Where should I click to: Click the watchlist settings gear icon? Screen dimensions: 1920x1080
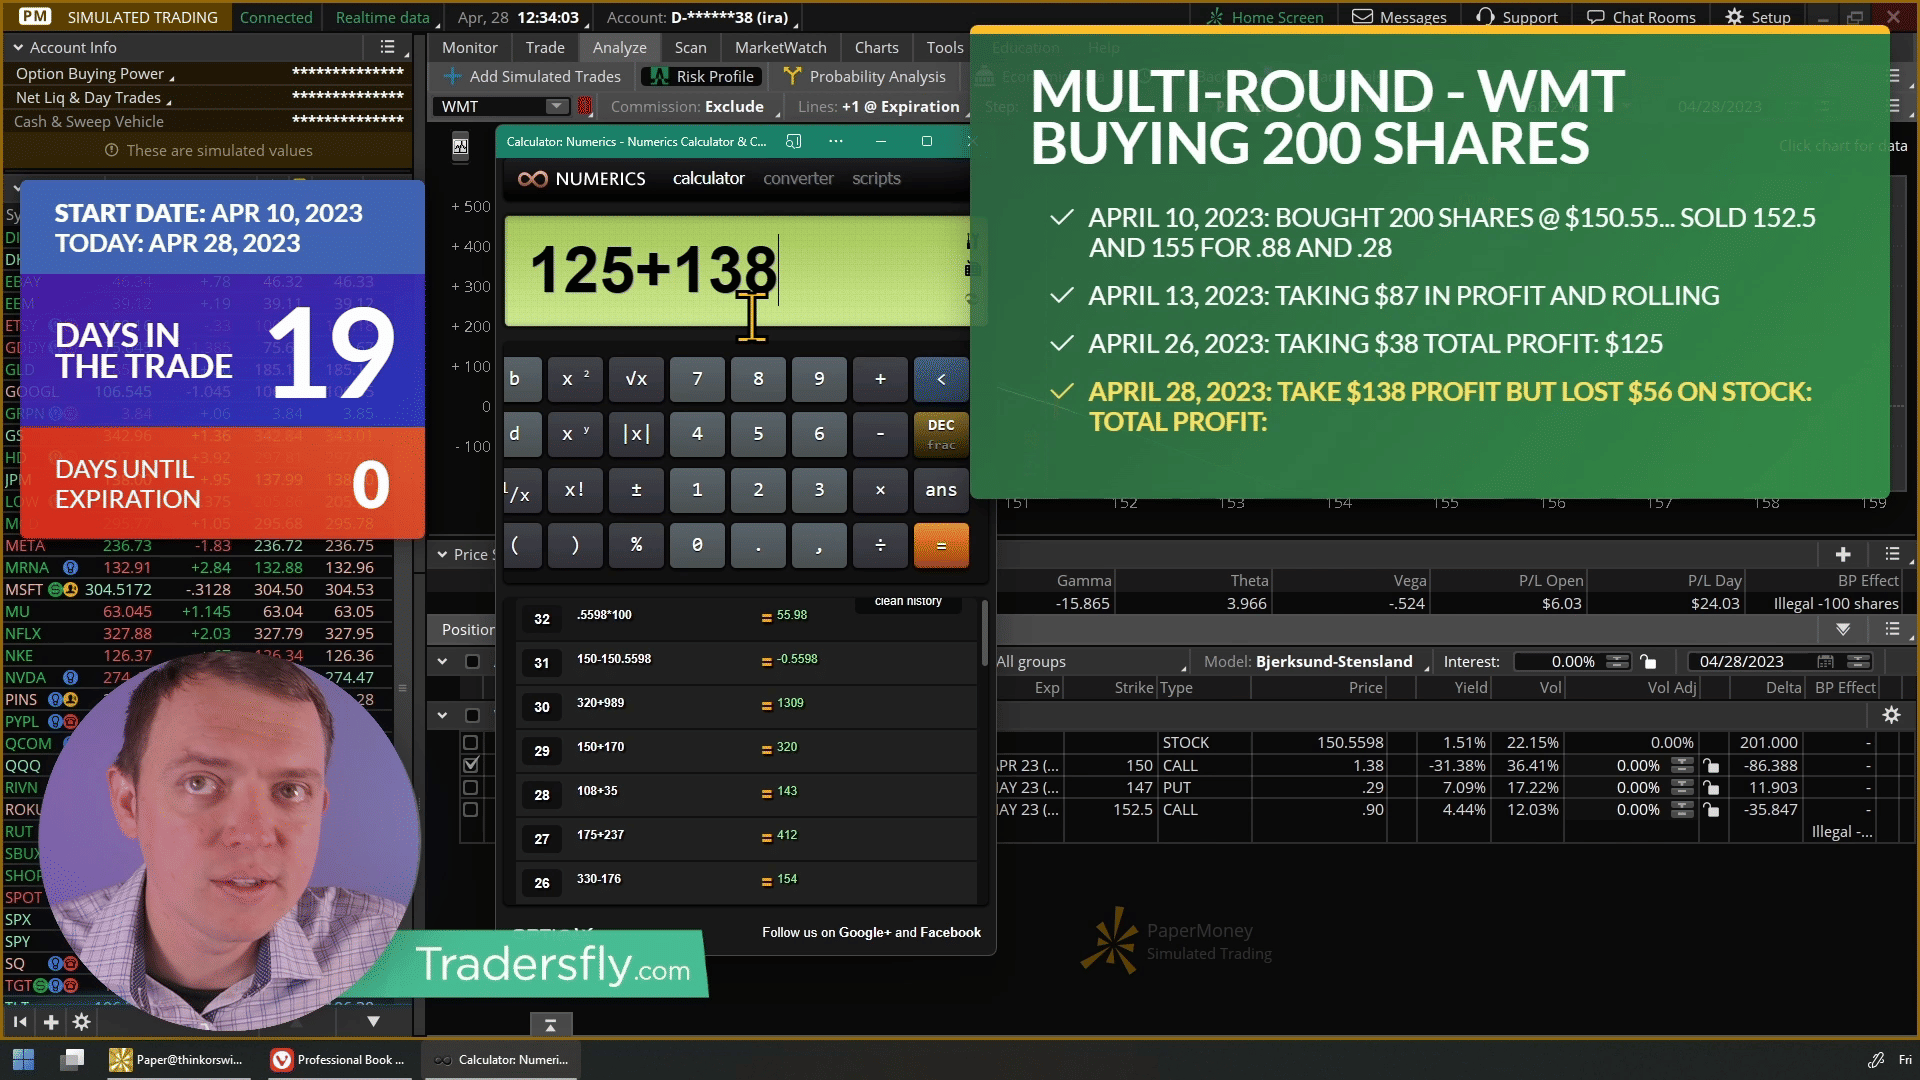coord(82,1022)
